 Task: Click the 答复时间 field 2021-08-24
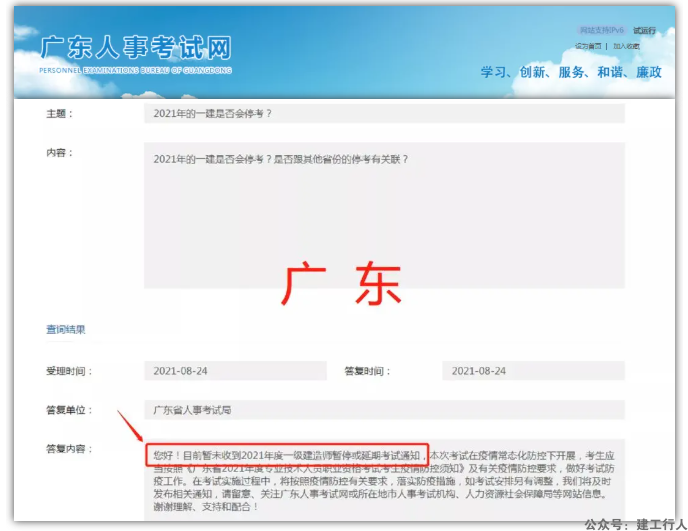534,371
